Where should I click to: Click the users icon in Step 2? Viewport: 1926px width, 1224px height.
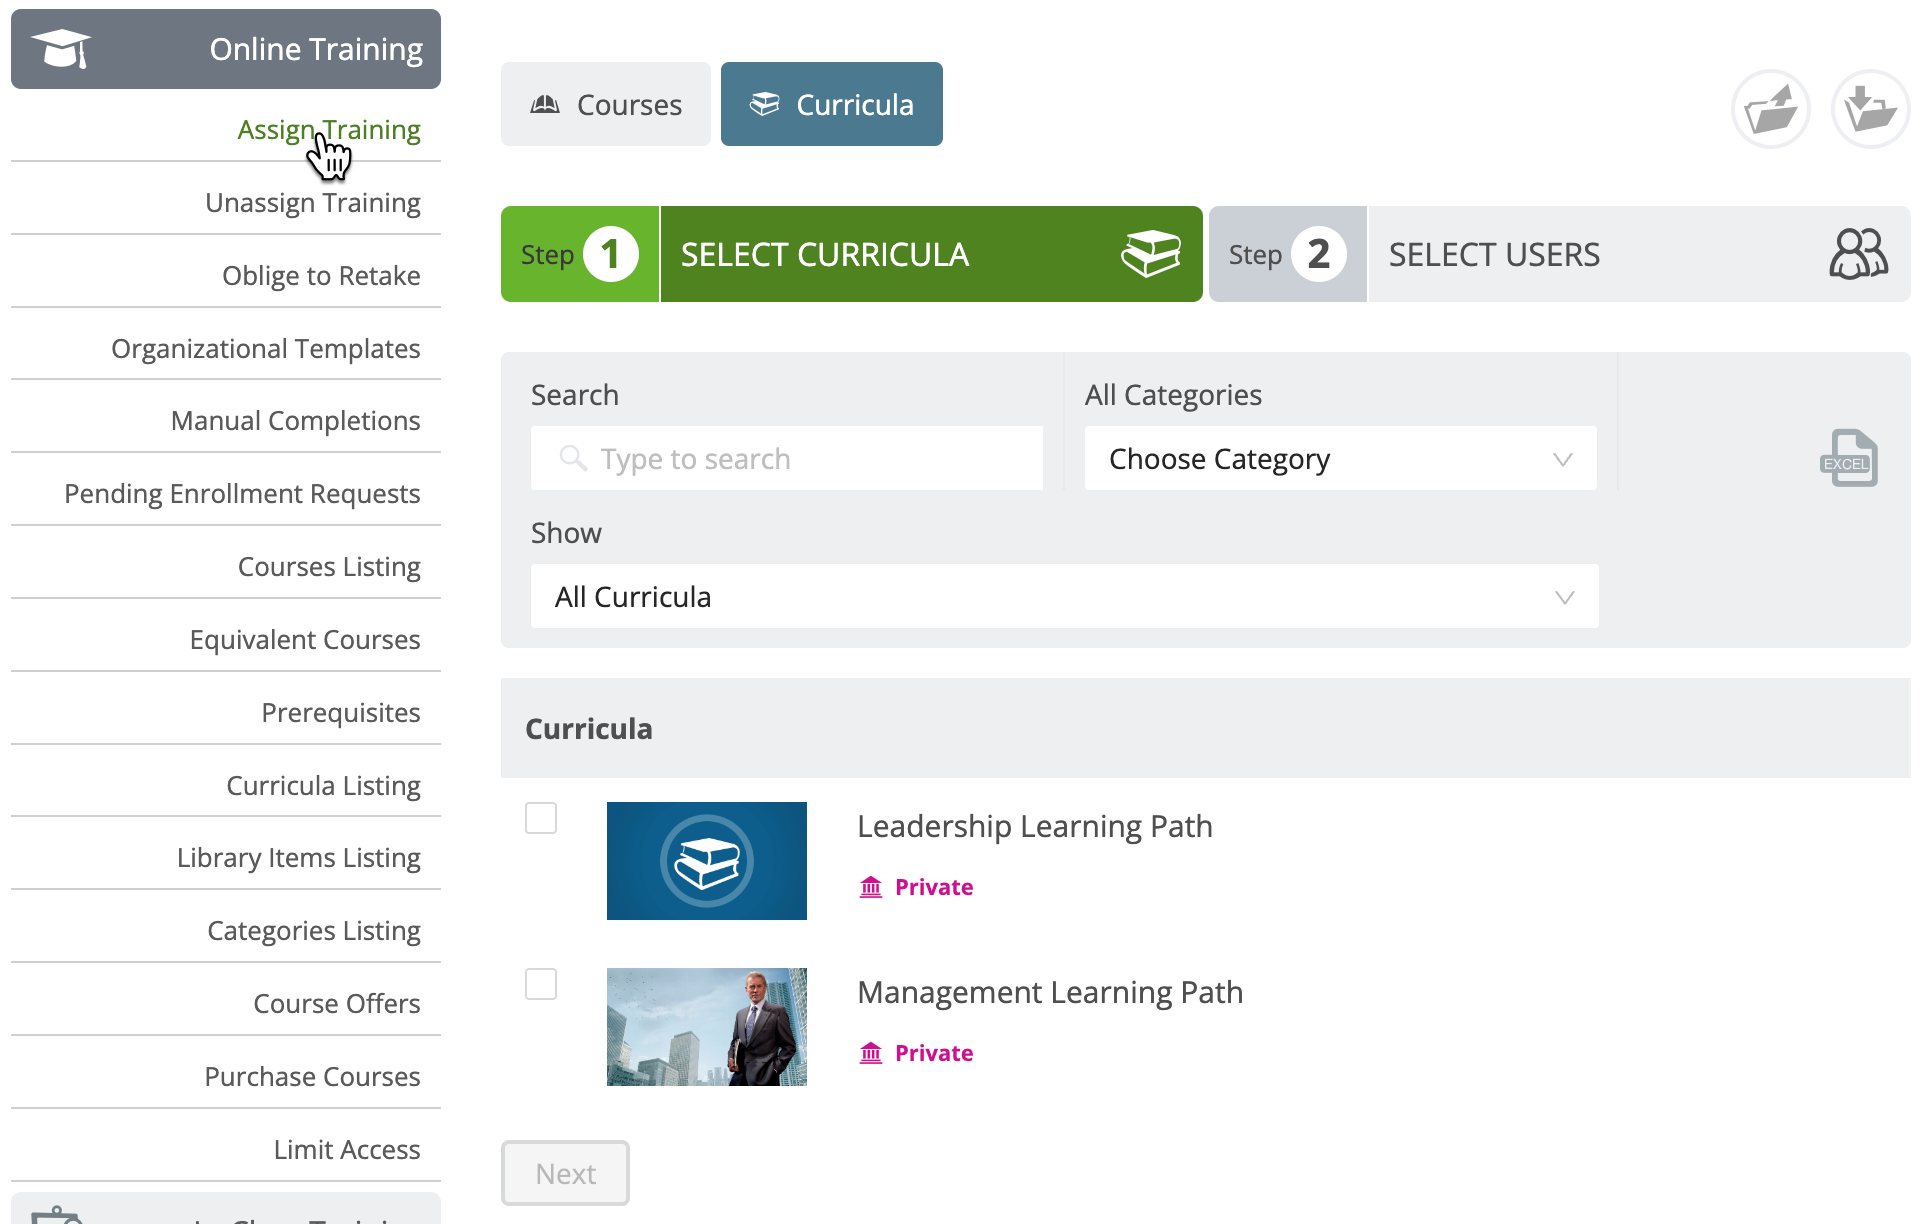(1858, 254)
